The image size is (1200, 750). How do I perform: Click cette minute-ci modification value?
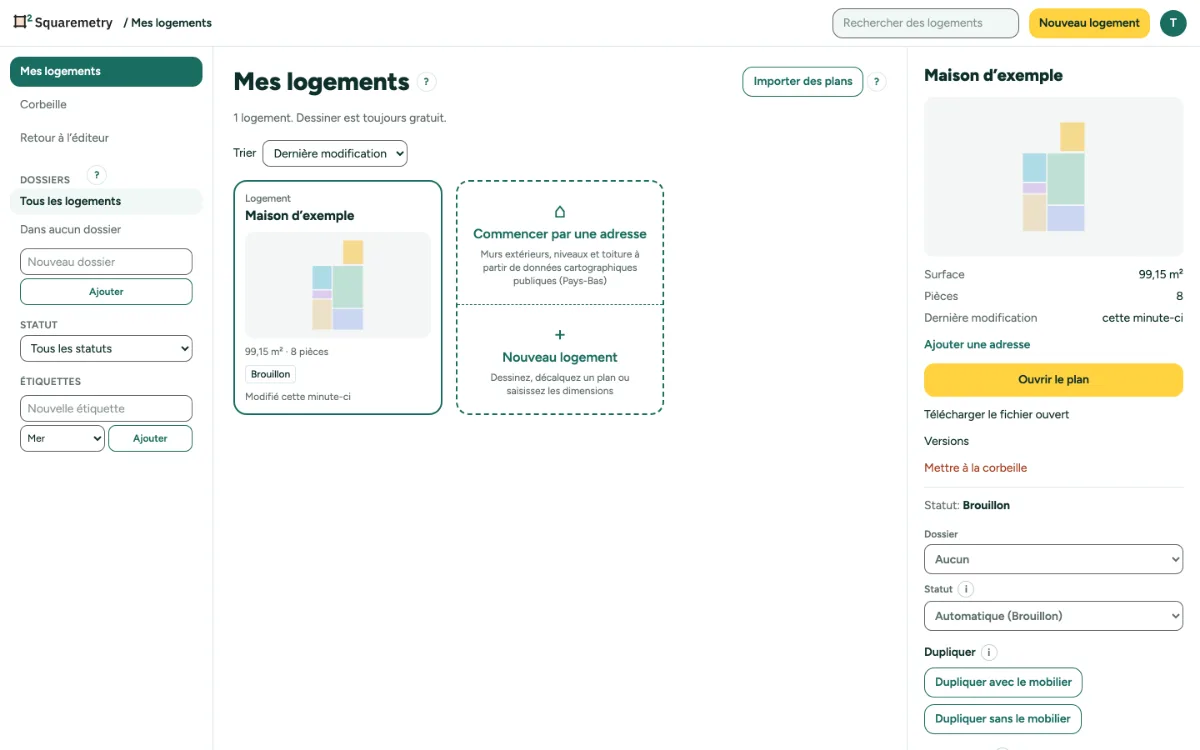click(x=1142, y=318)
